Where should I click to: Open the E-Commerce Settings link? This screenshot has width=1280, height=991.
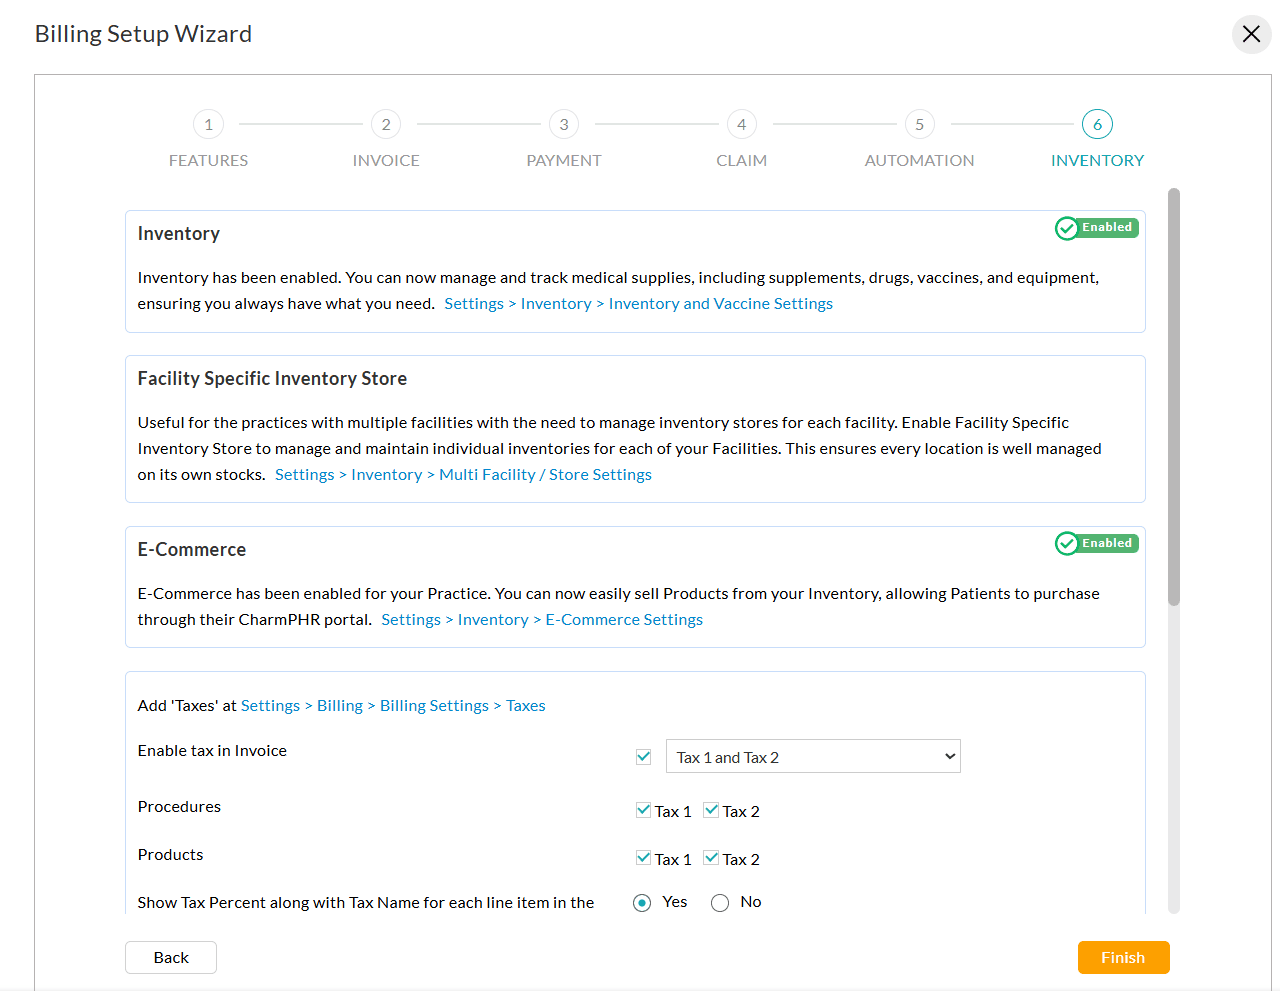pyautogui.click(x=623, y=619)
